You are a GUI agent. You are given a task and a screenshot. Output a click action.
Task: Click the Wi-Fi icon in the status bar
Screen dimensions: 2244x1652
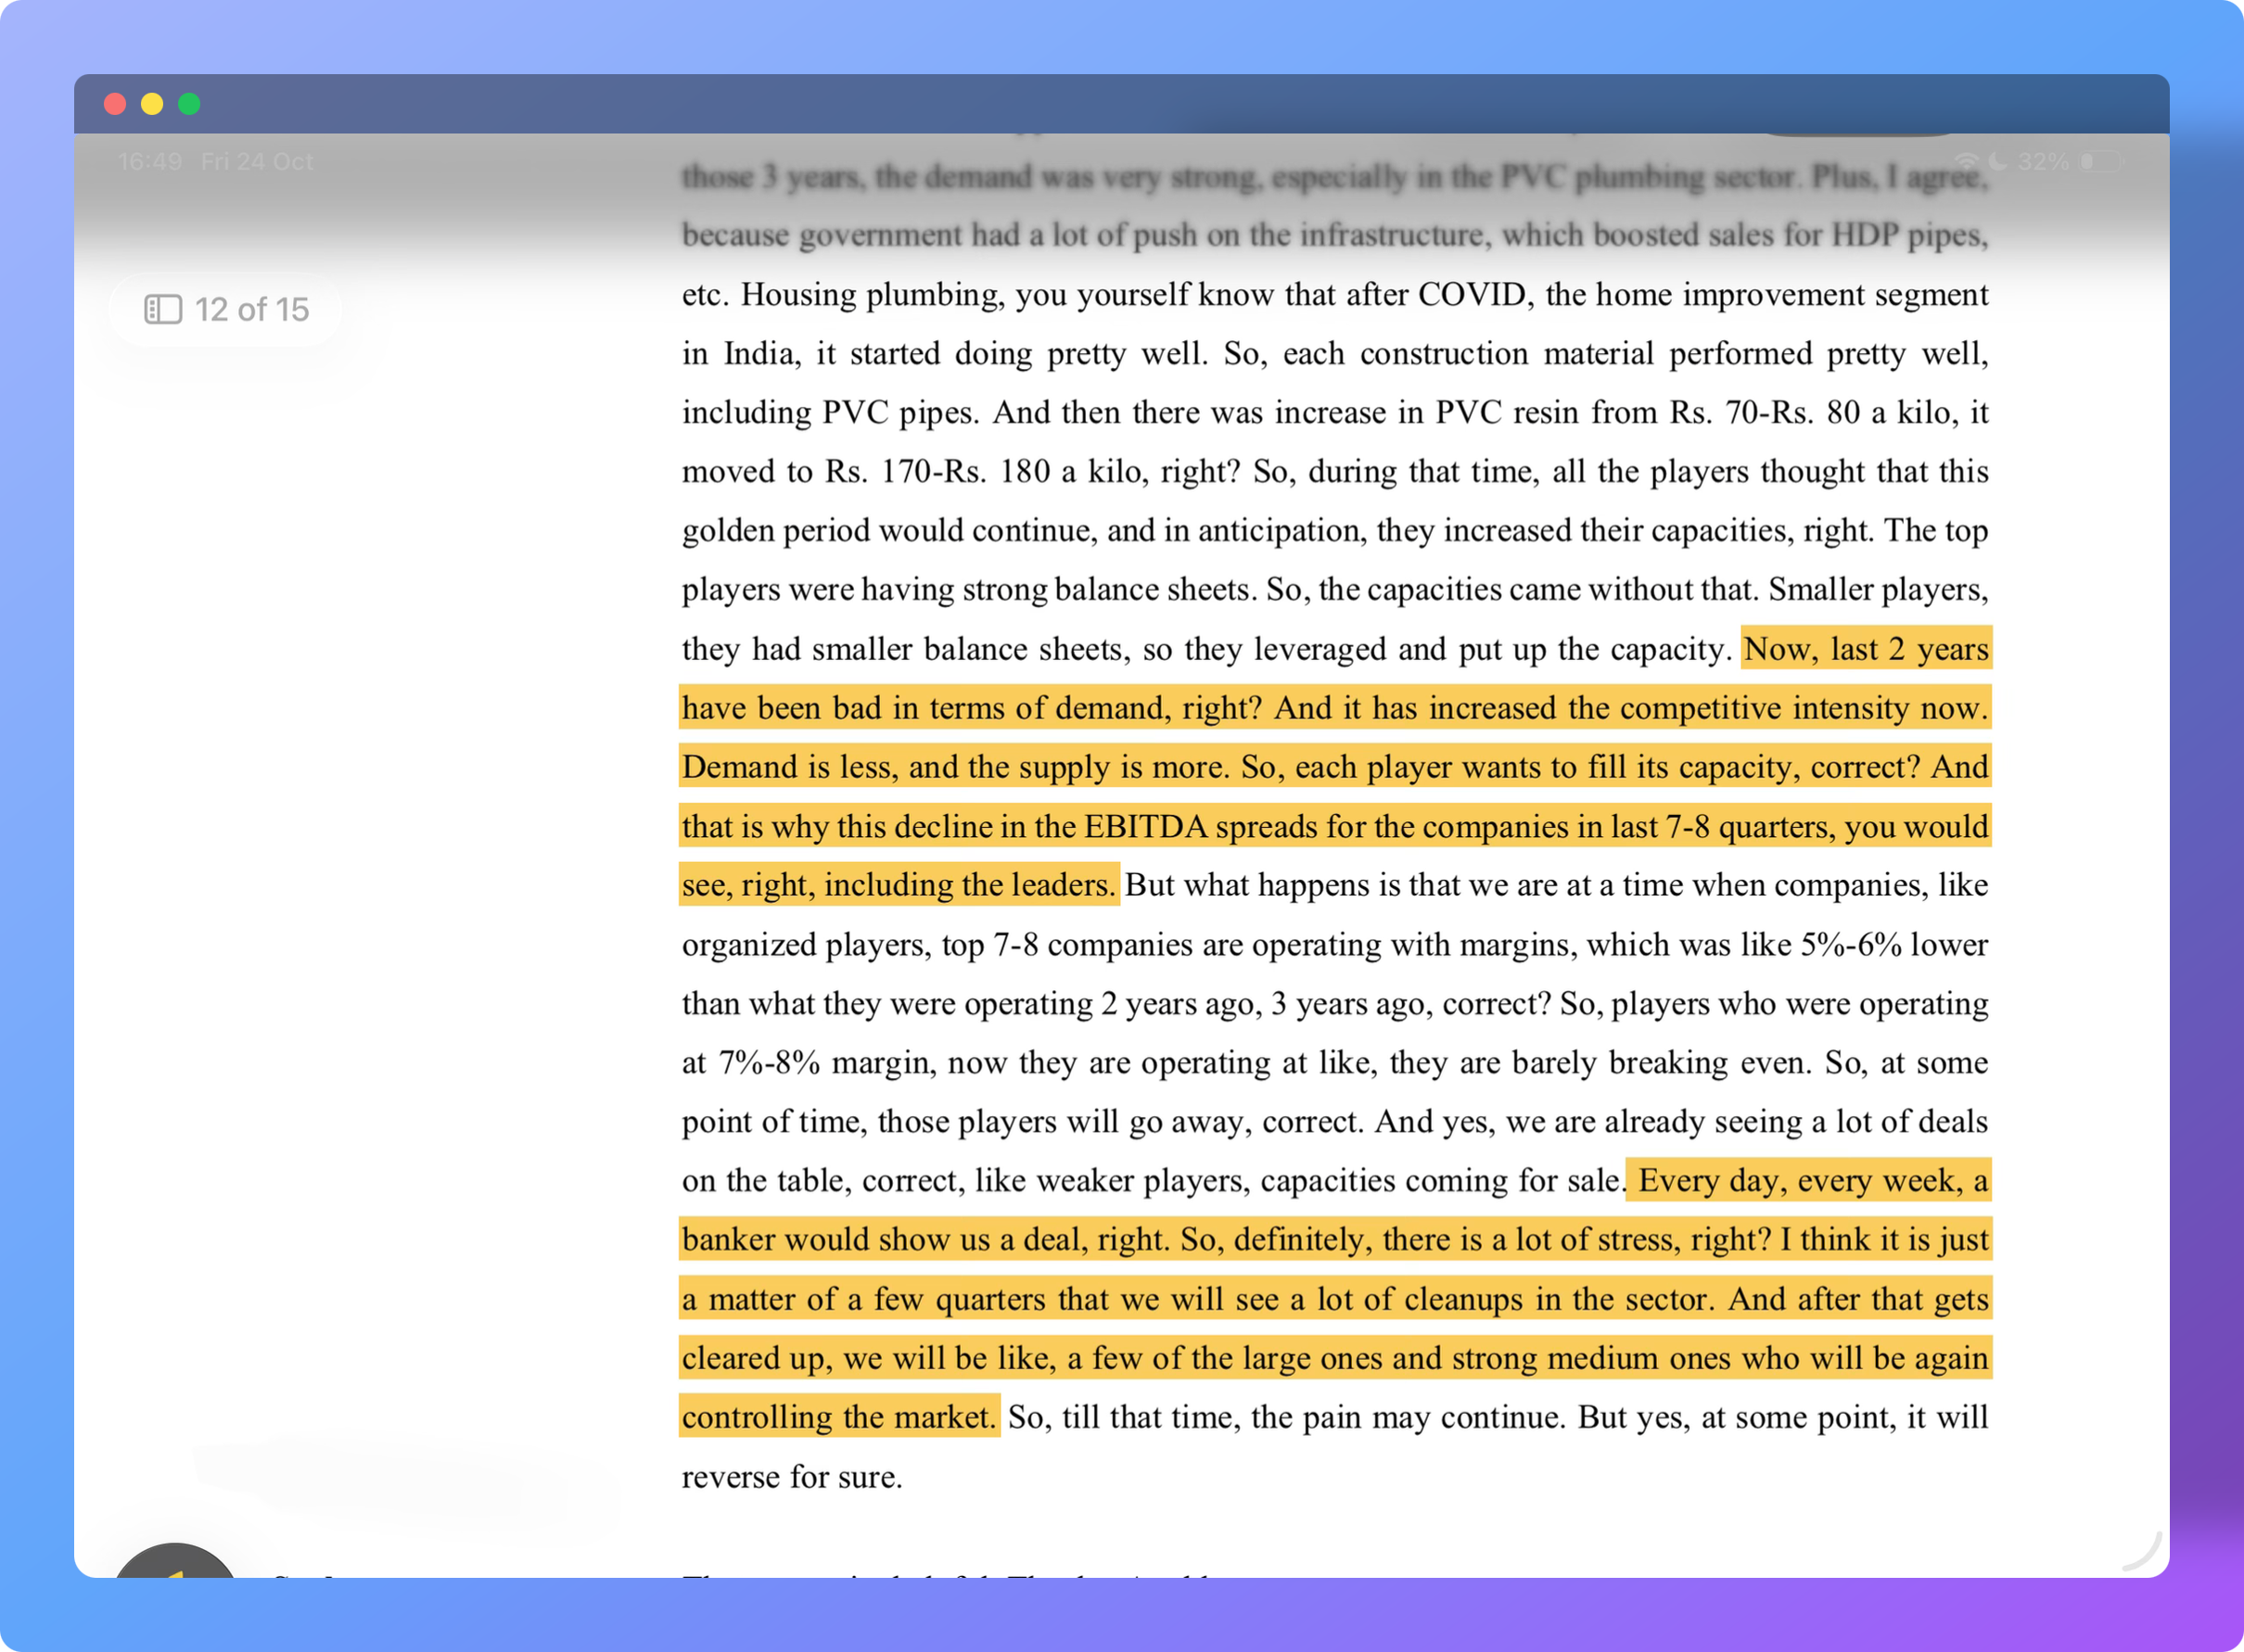(x=1967, y=163)
